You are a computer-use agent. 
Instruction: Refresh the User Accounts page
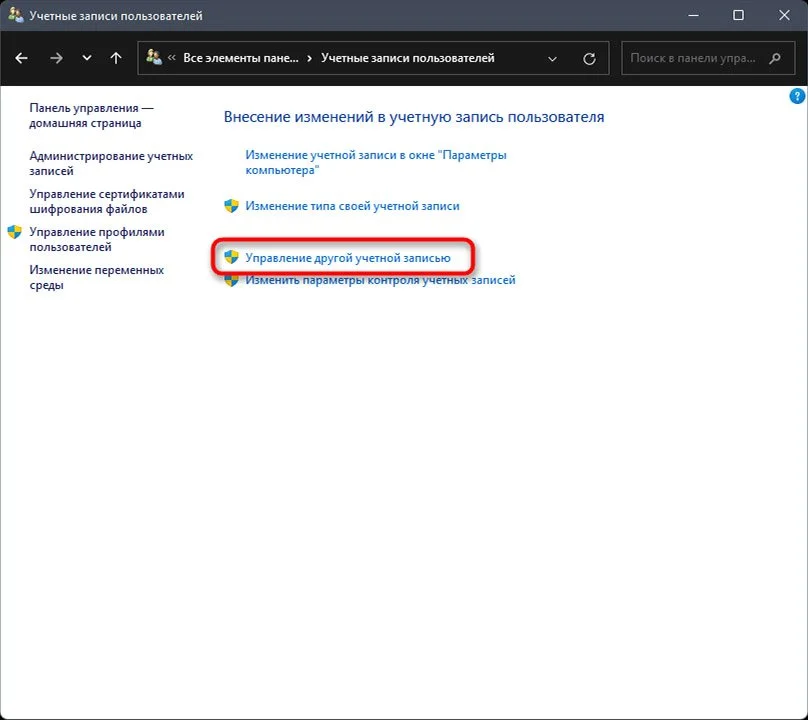point(589,59)
